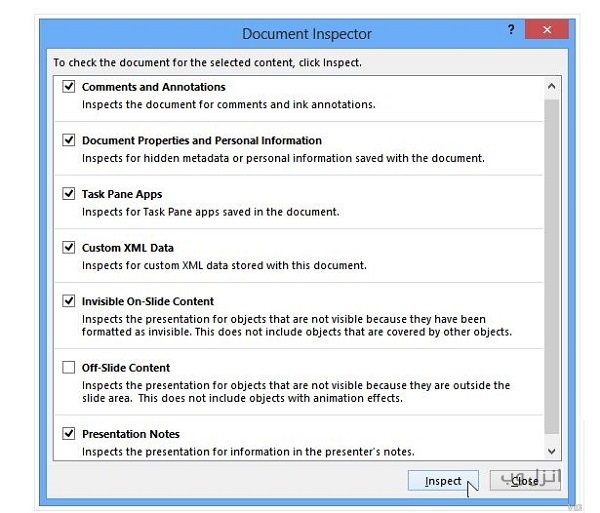Uncheck the Comments and Annotations checkbox
Screen dimensions: 600x513
(69, 87)
